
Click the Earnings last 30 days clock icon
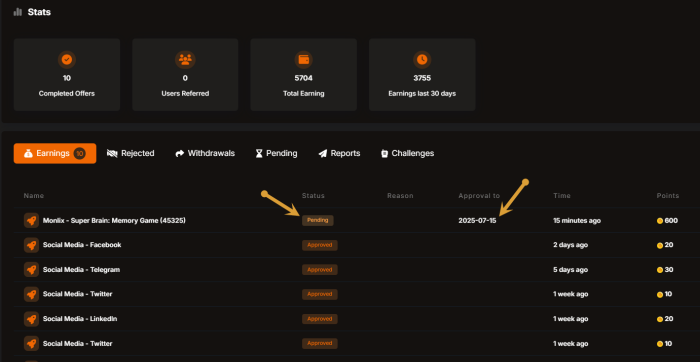[x=422, y=59]
